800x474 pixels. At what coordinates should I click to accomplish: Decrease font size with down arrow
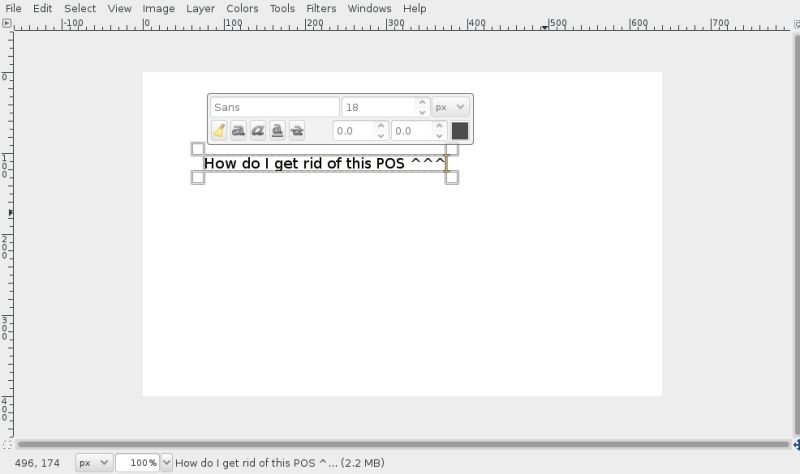422,112
